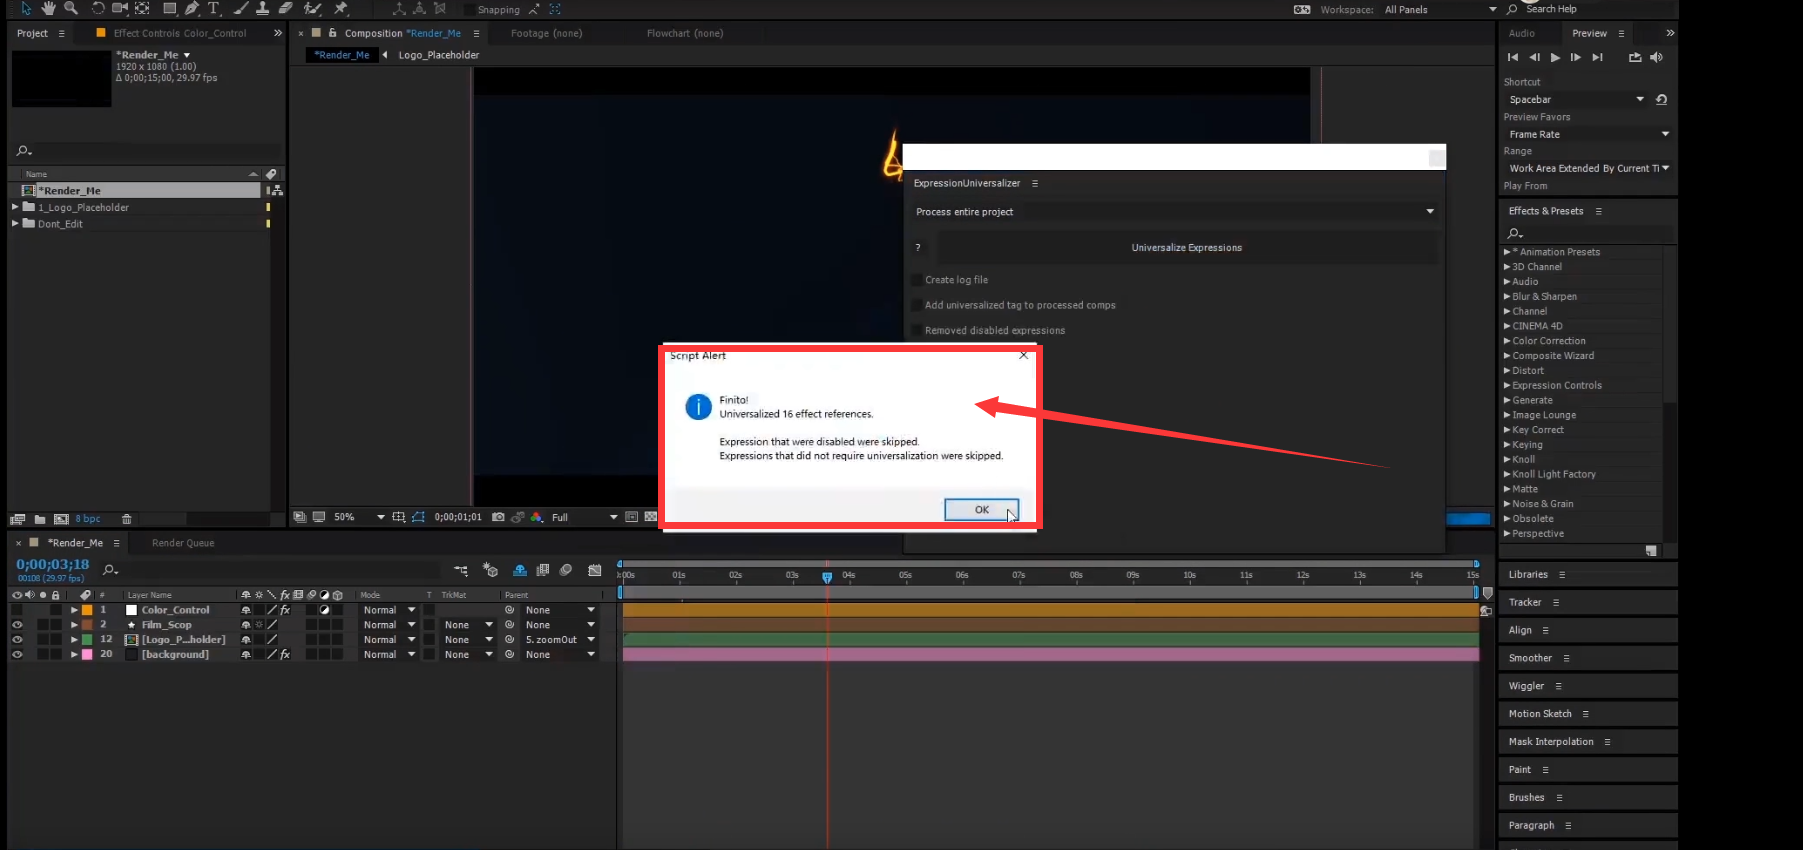
Task: Click OK in the Script Alert
Action: coord(982,509)
